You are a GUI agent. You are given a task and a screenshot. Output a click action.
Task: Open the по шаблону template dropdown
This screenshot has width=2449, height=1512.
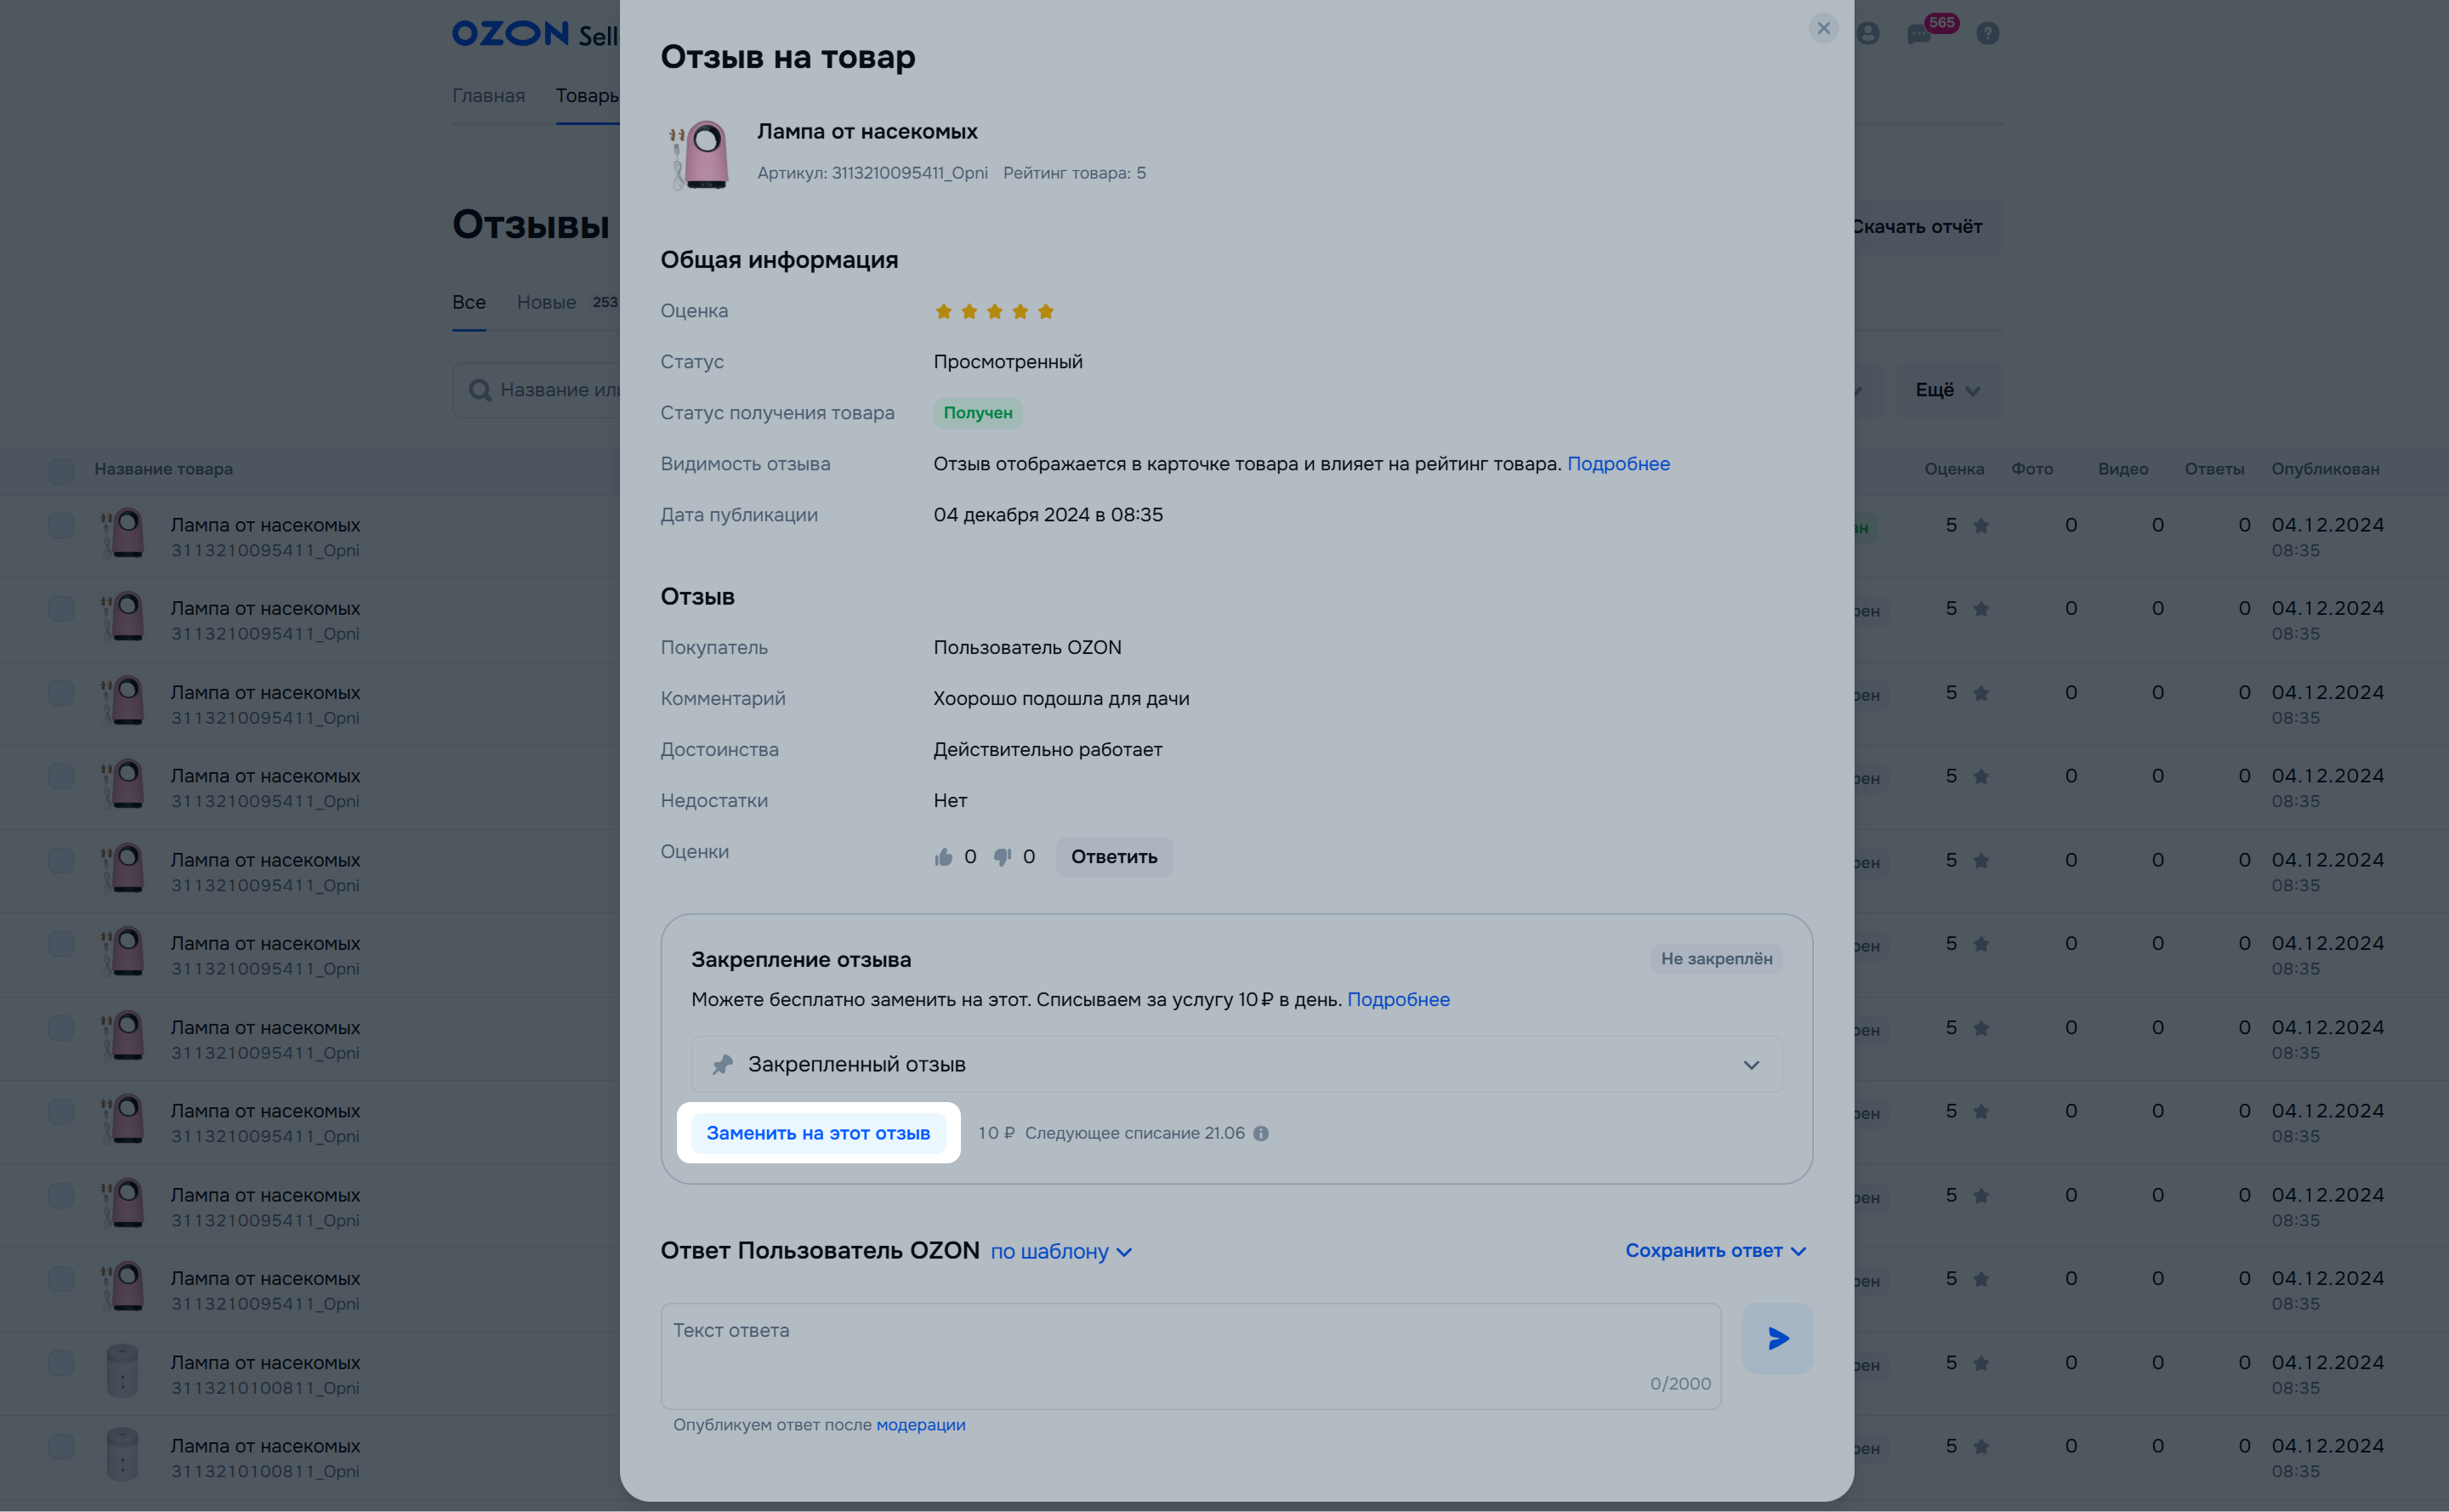1060,1251
